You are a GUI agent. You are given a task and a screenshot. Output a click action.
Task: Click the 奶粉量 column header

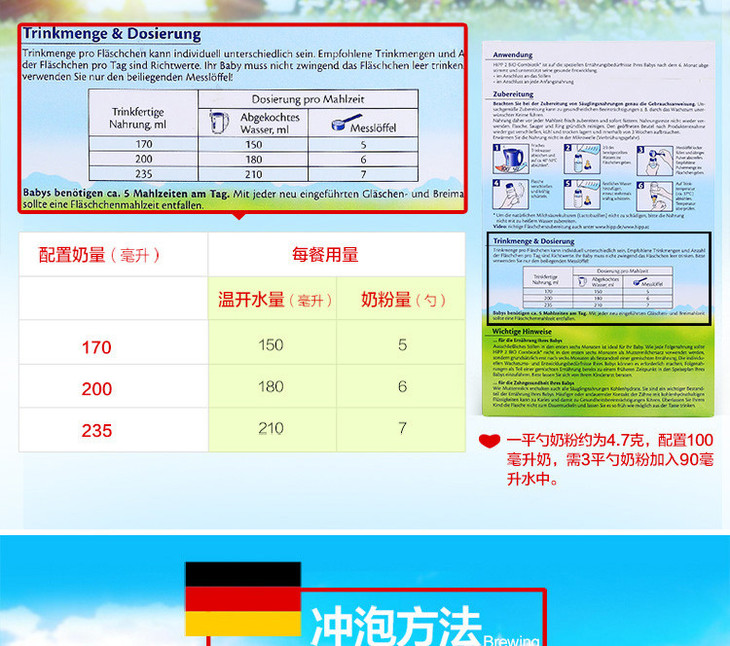pos(403,300)
